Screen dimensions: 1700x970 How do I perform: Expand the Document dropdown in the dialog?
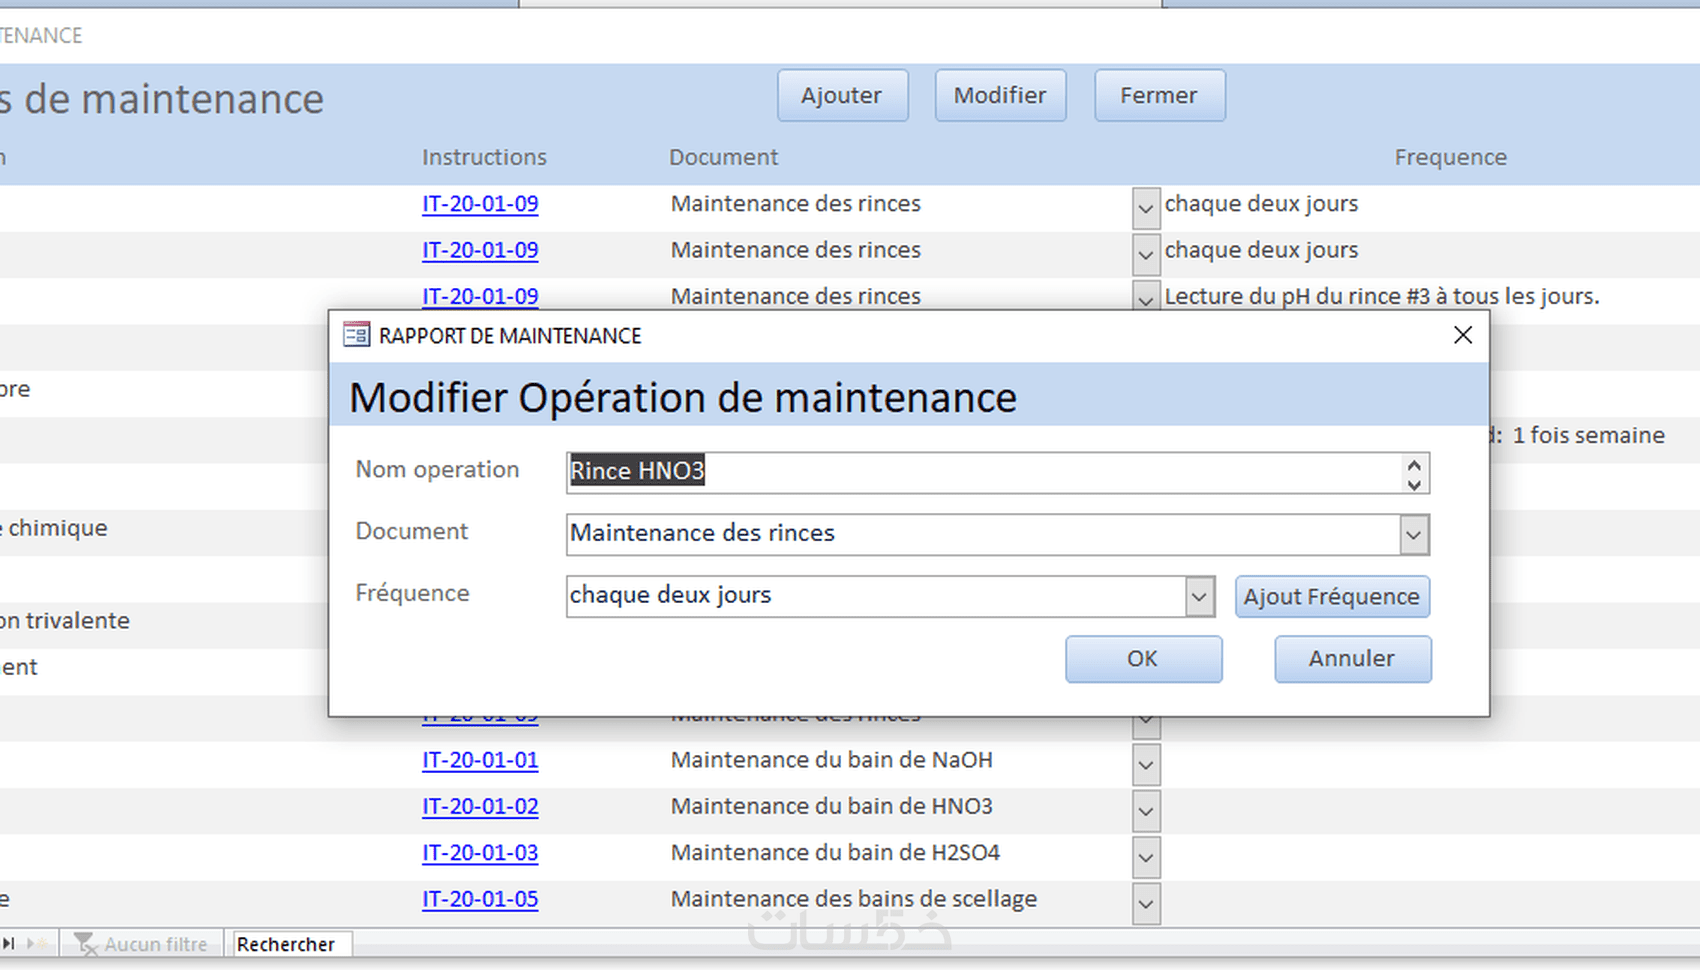pyautogui.click(x=1413, y=535)
